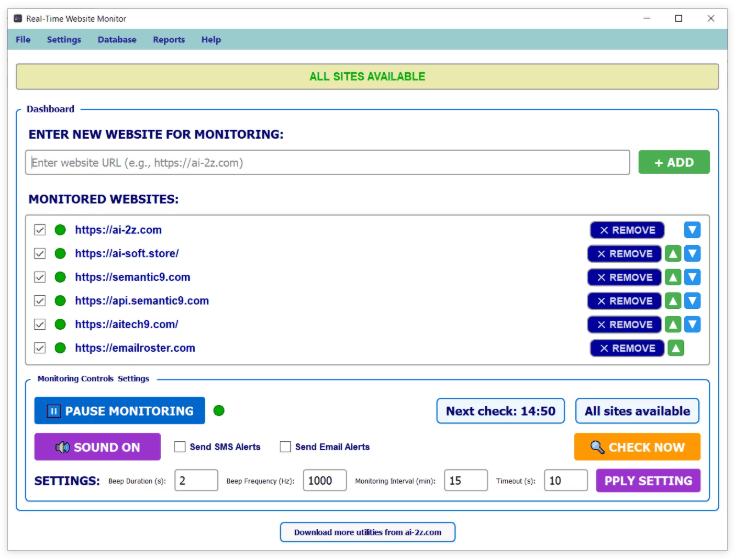This screenshot has height=560, width=736.
Task: Remove emailroster.com from monitoring
Action: (627, 348)
